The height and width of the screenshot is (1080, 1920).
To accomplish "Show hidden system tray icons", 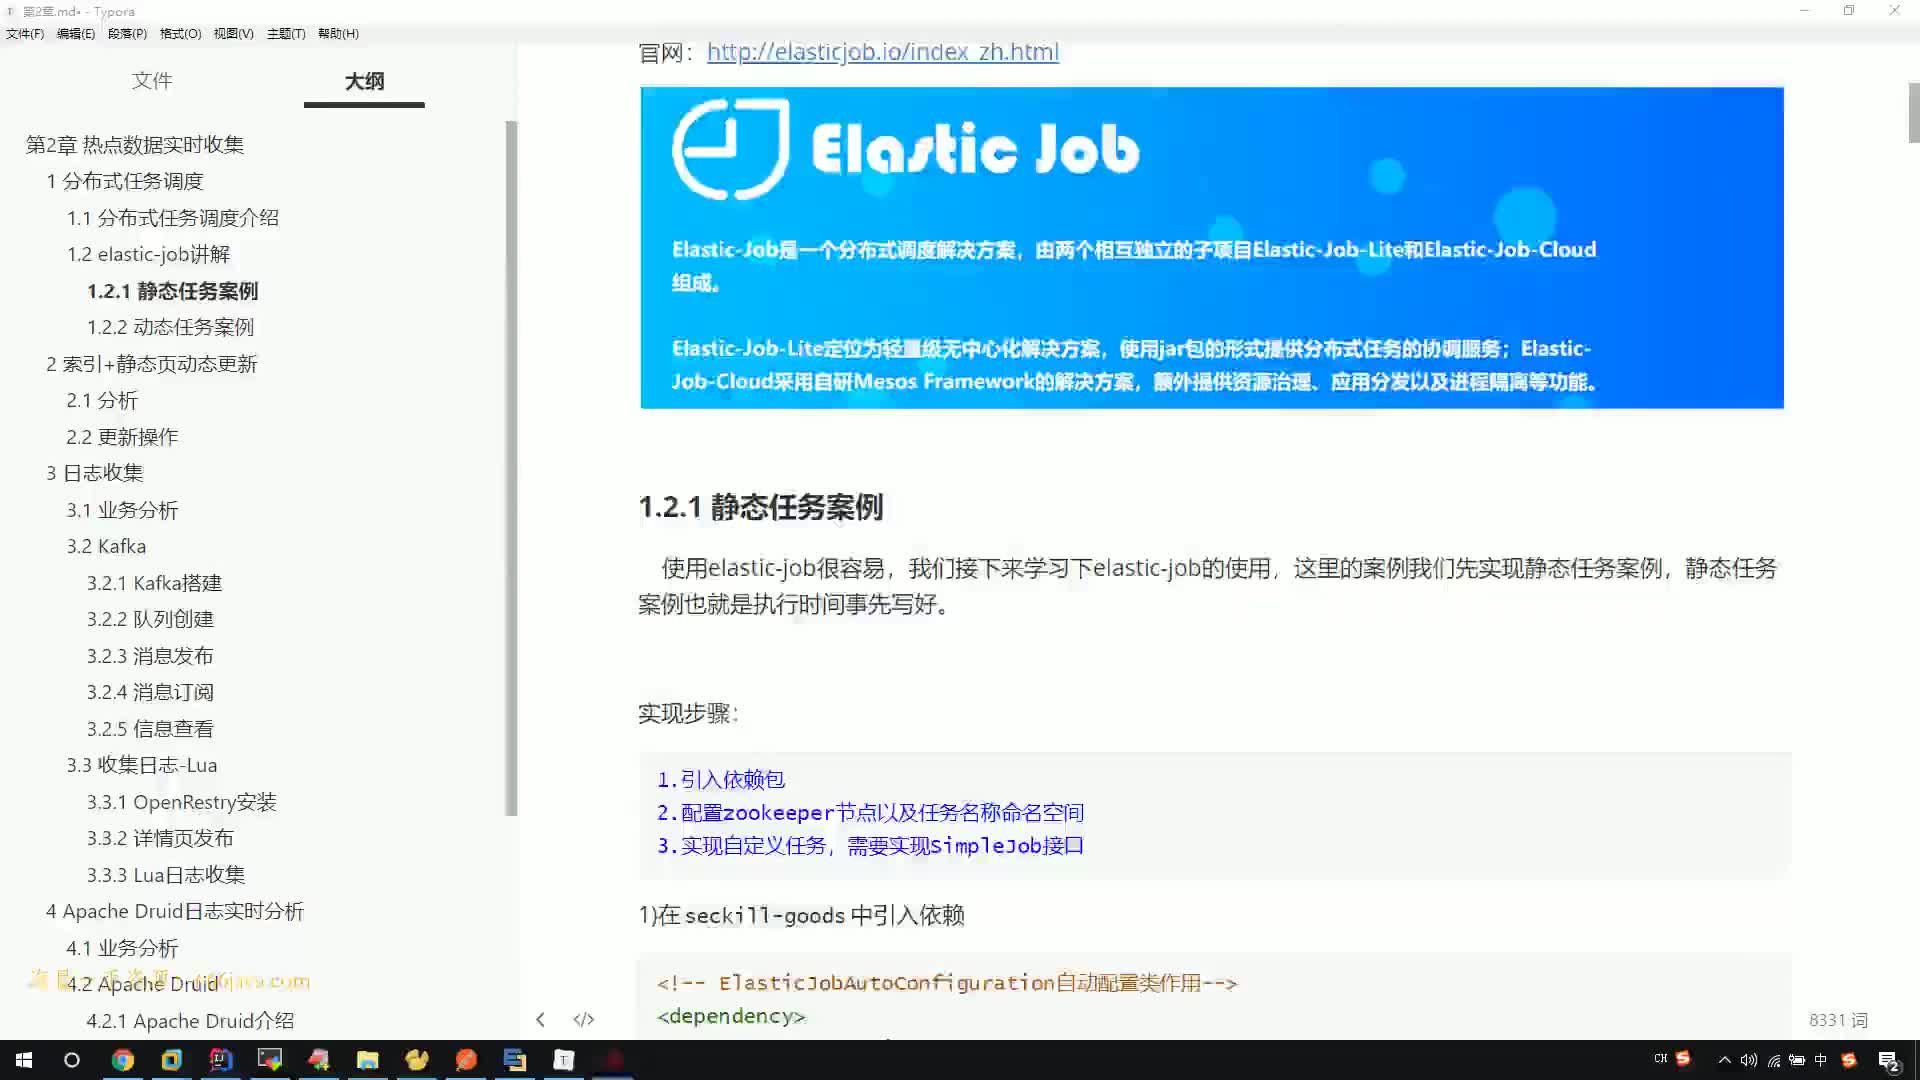I will pos(1724,1060).
